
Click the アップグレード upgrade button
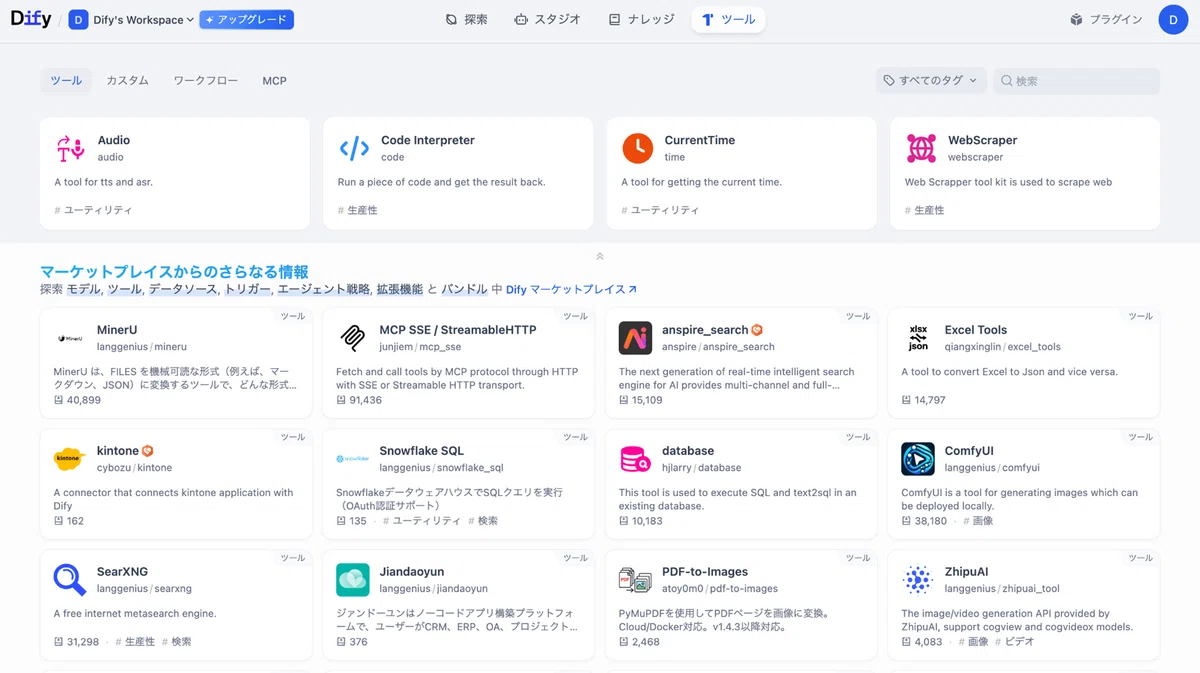coord(246,20)
